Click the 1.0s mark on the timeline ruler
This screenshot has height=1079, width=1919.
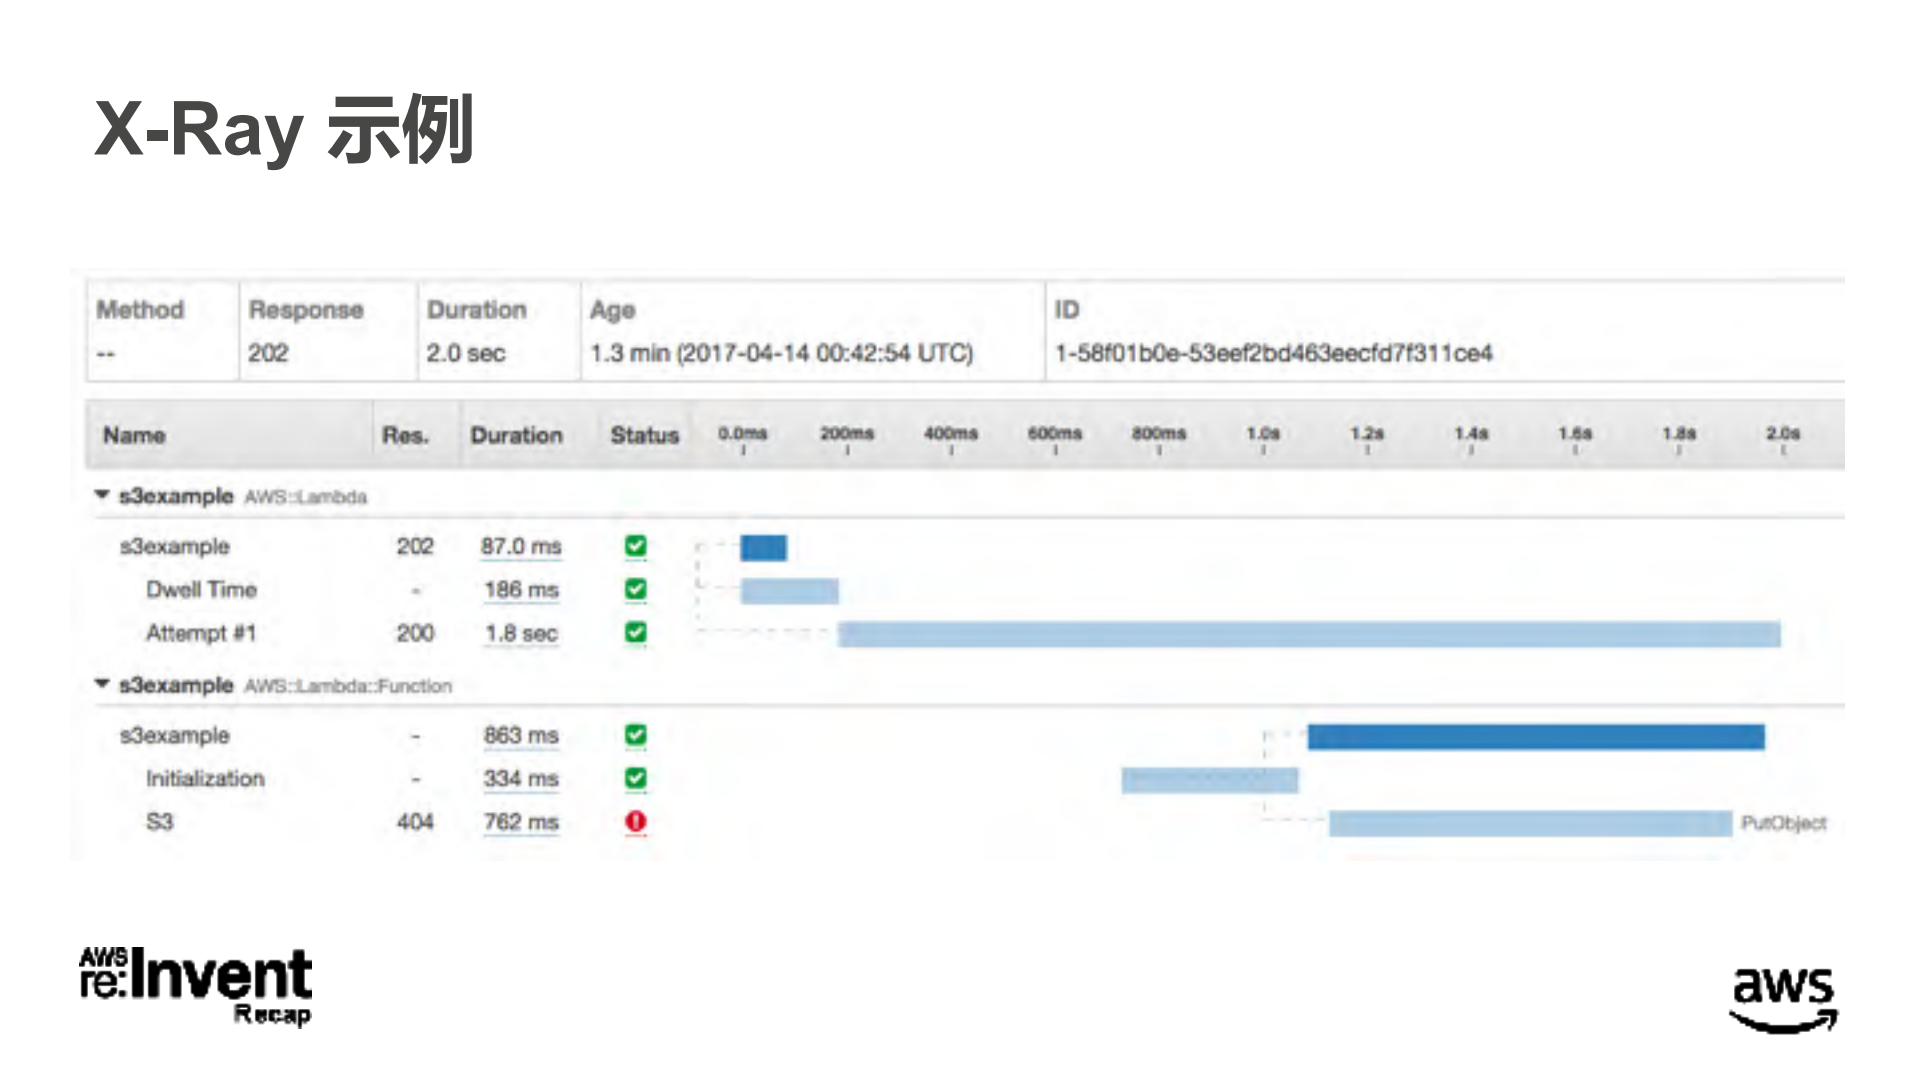click(x=1265, y=434)
